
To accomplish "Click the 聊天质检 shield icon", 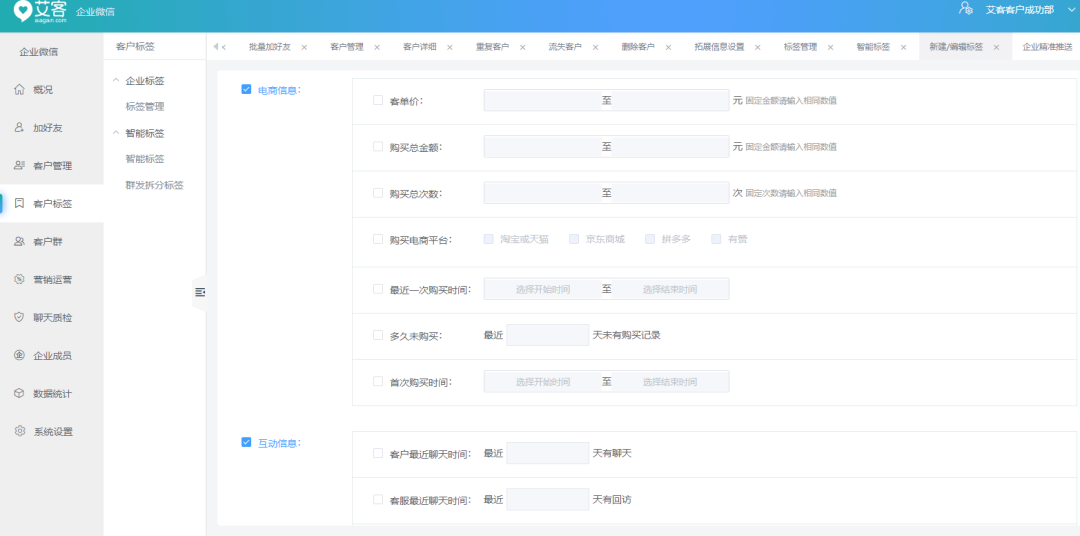I will [x=19, y=317].
